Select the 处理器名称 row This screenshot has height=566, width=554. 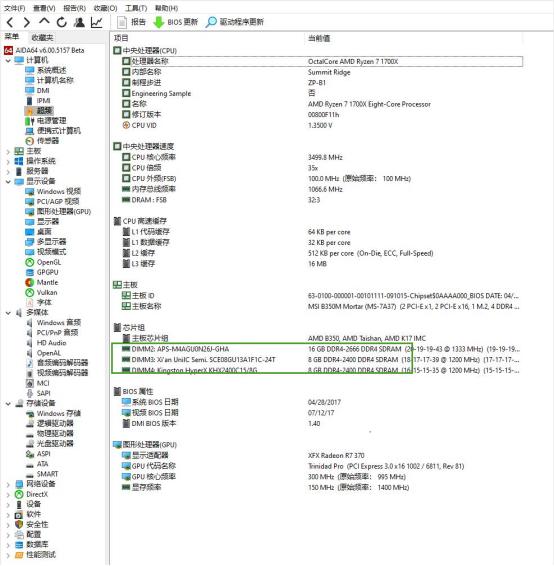pyautogui.click(x=322, y=61)
